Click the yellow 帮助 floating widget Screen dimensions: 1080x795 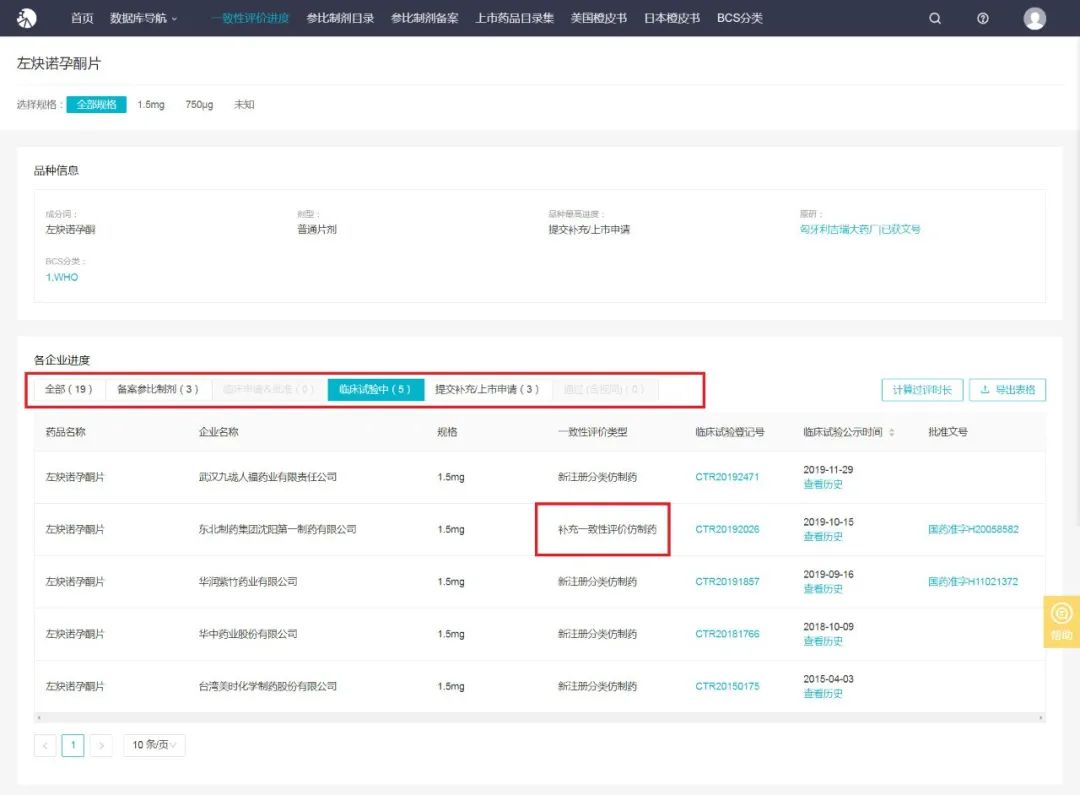(1061, 621)
